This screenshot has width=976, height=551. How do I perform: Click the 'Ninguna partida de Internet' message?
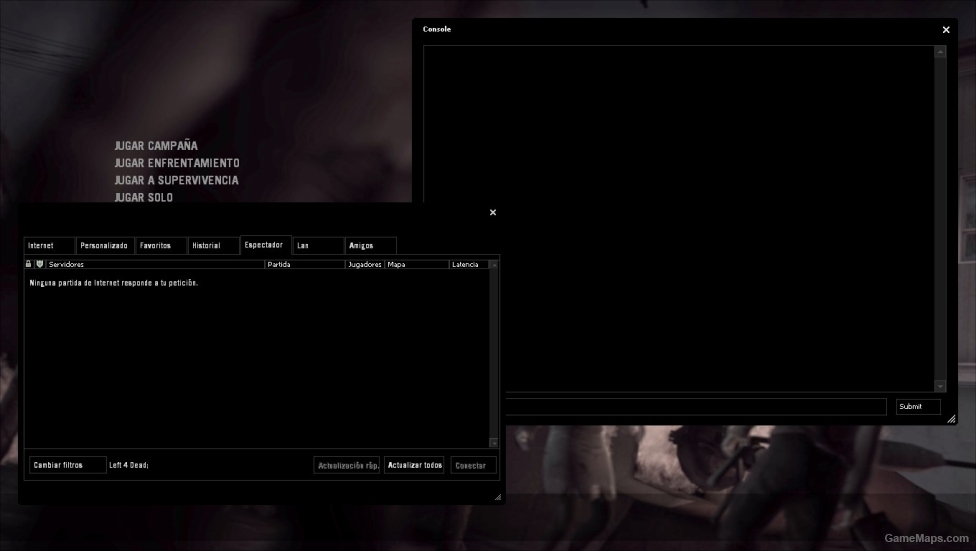click(114, 283)
